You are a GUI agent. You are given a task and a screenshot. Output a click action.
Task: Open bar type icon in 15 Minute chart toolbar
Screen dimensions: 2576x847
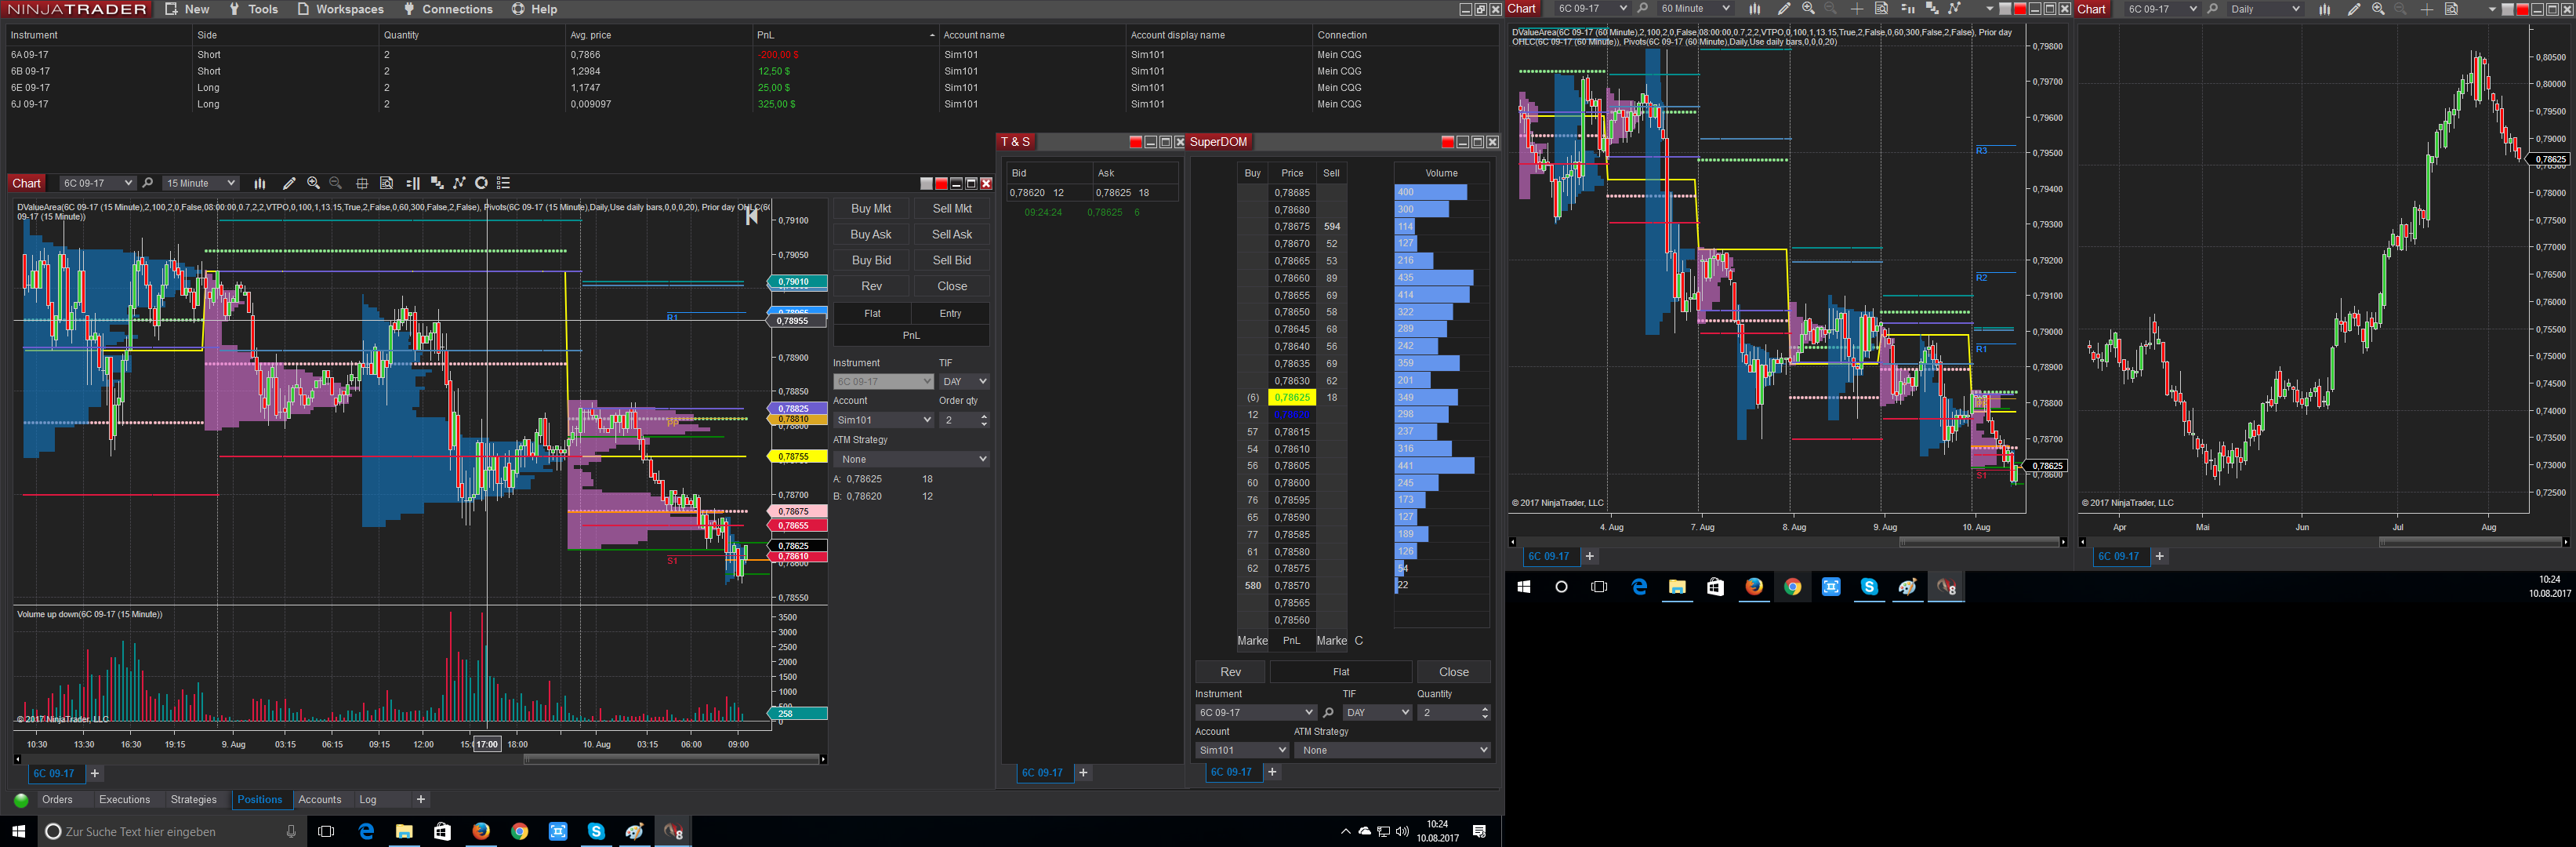(260, 183)
